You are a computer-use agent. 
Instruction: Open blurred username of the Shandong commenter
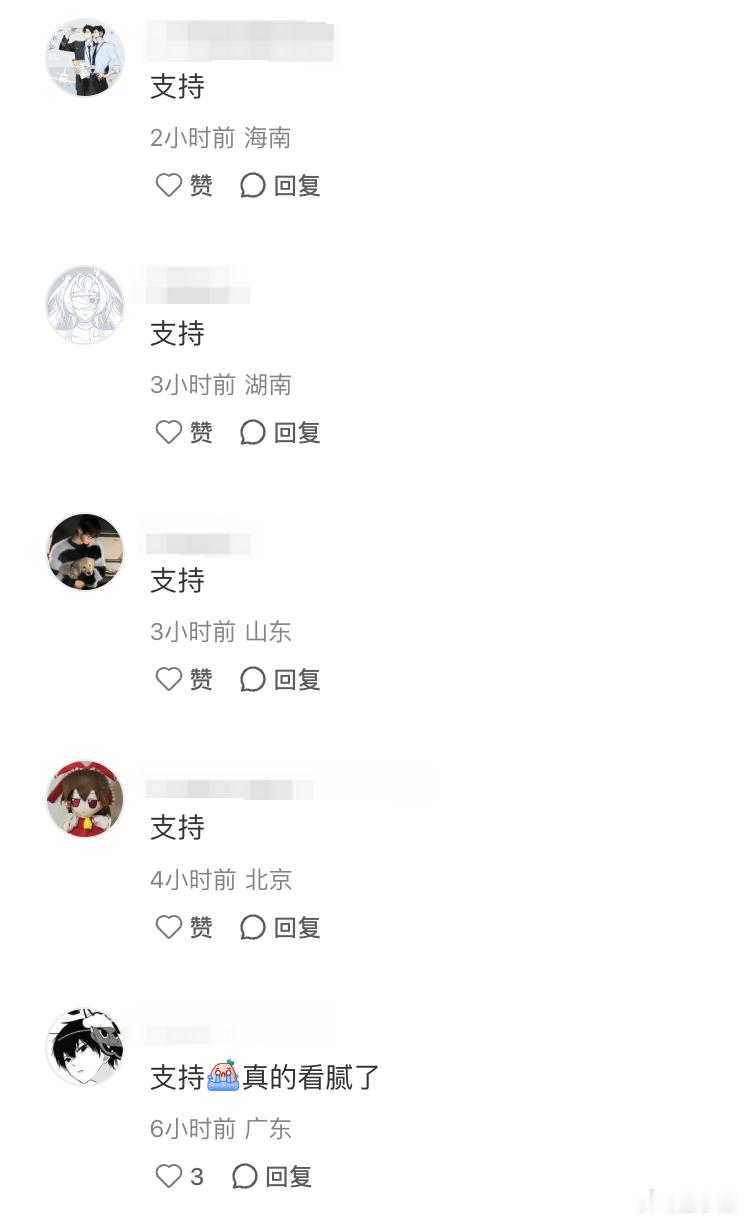tap(198, 543)
